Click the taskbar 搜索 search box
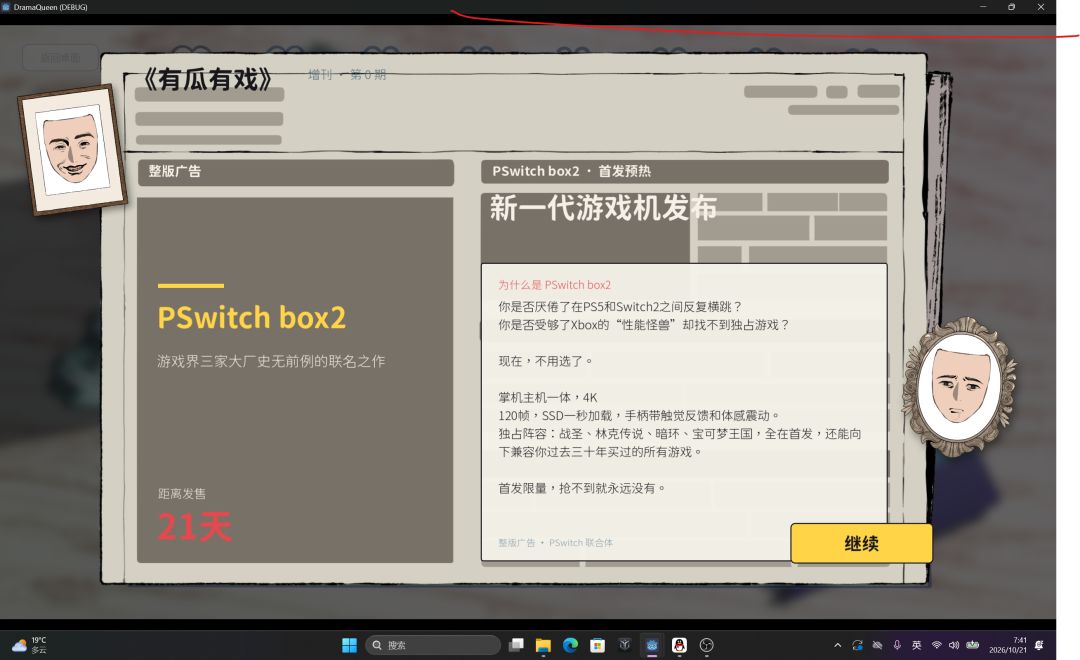This screenshot has height=660, width=1080. [x=433, y=645]
